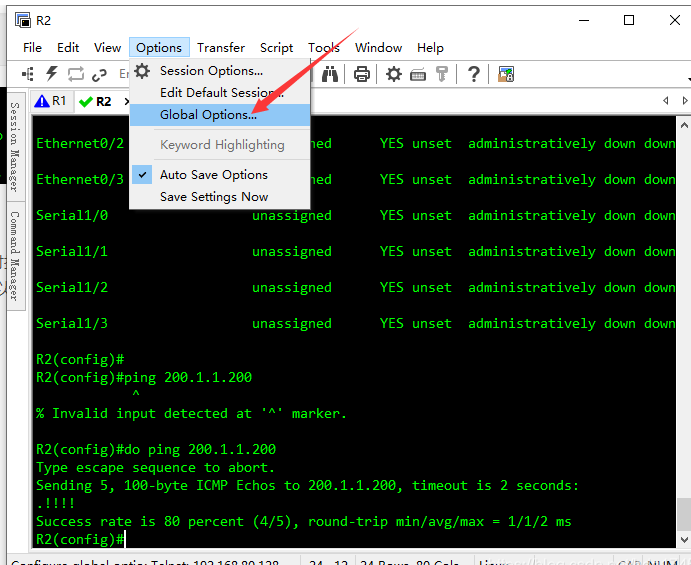Image resolution: width=691 pixels, height=565 pixels.
Task: Open the Command Manager side panel
Action: pyautogui.click(x=15, y=257)
